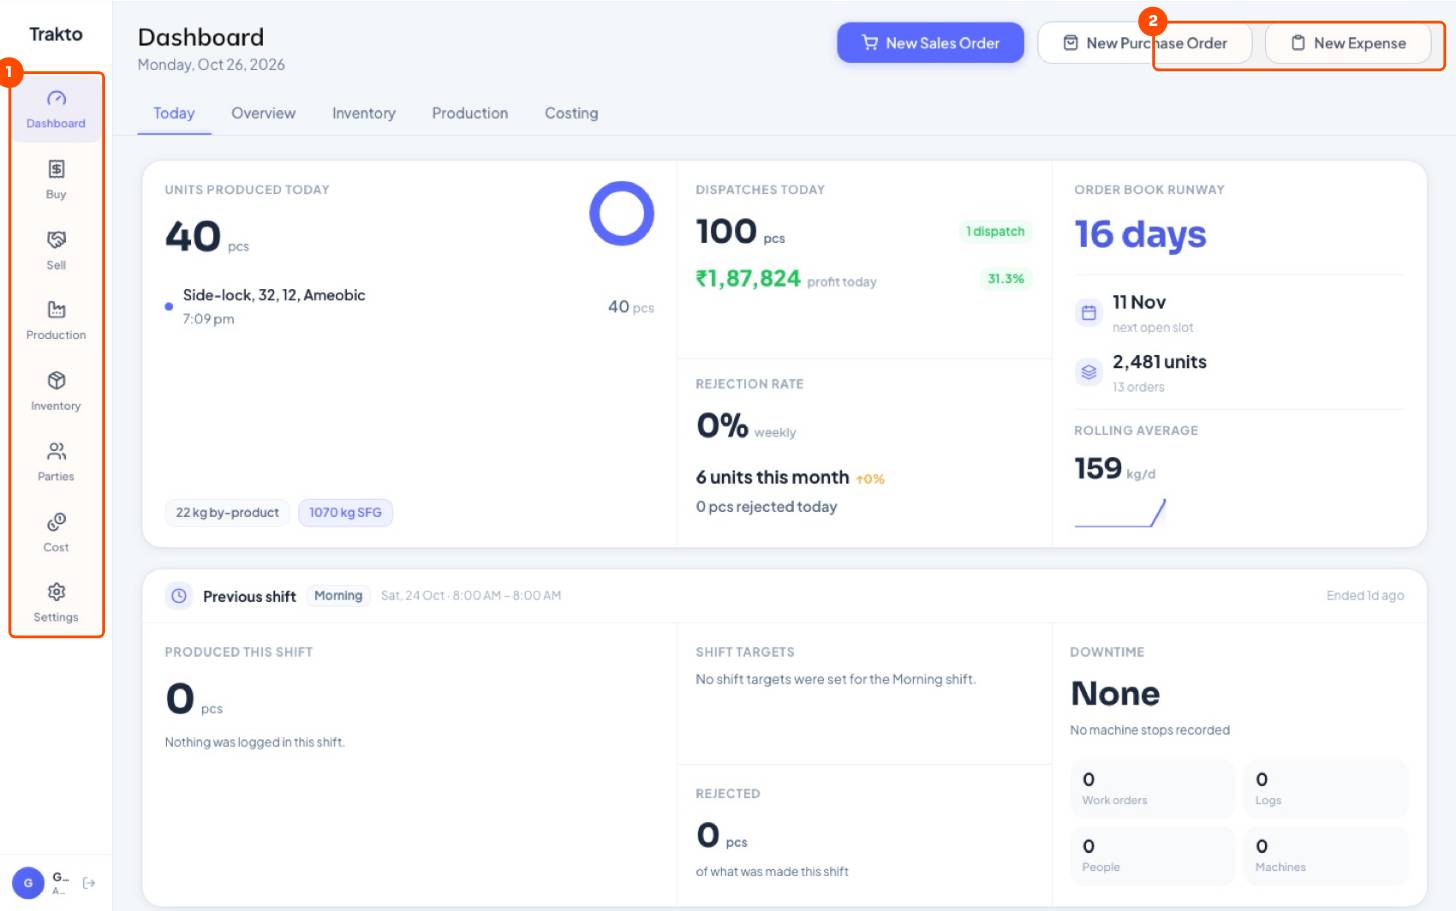Screen dimensions: 1456x911
Task: Click the 6 units this month text
Action: (x=772, y=478)
